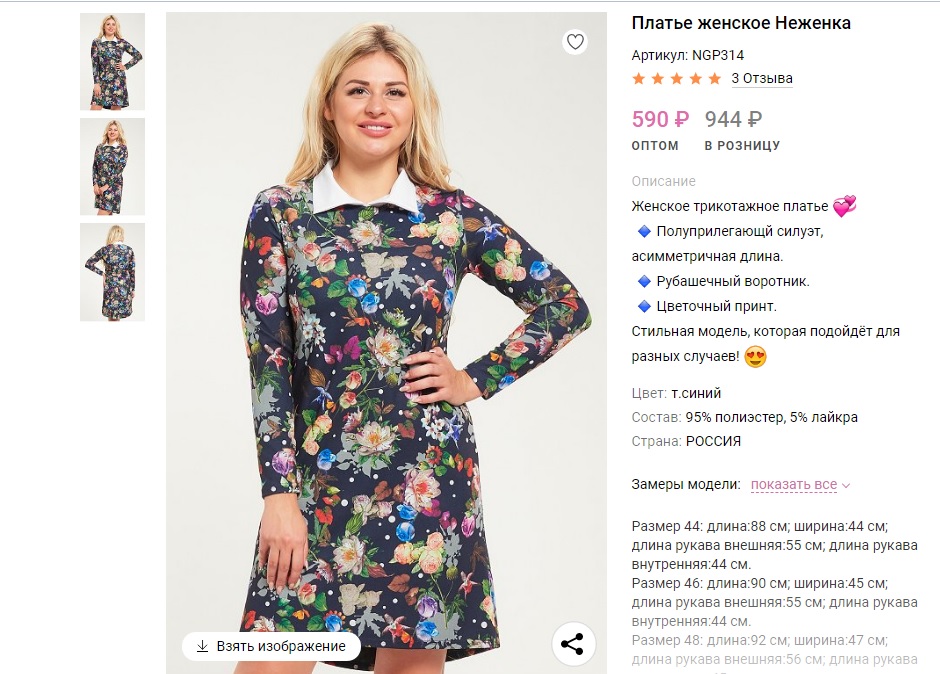Viewport: 940px width, 674px height.
Task: Click the article number NGP314
Action: click(x=718, y=55)
